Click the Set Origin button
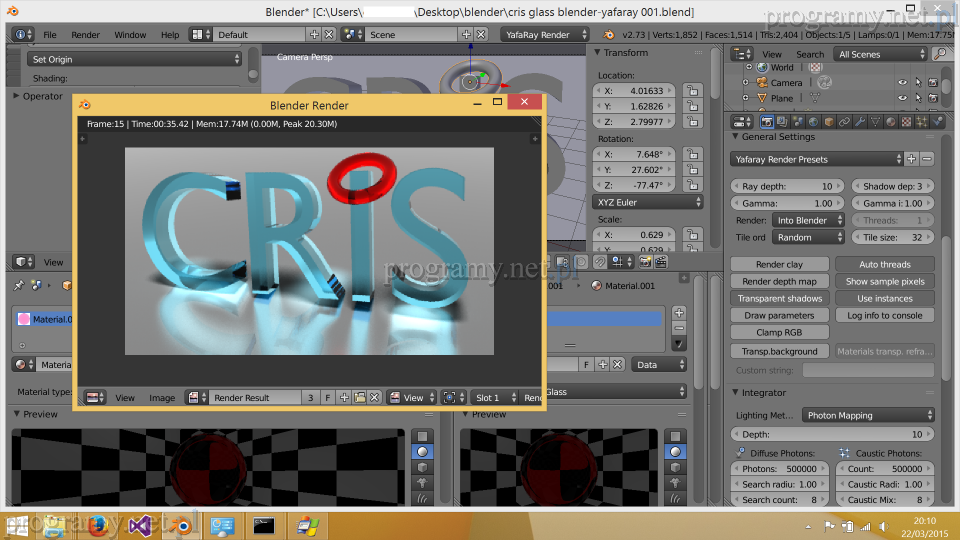 tap(134, 59)
